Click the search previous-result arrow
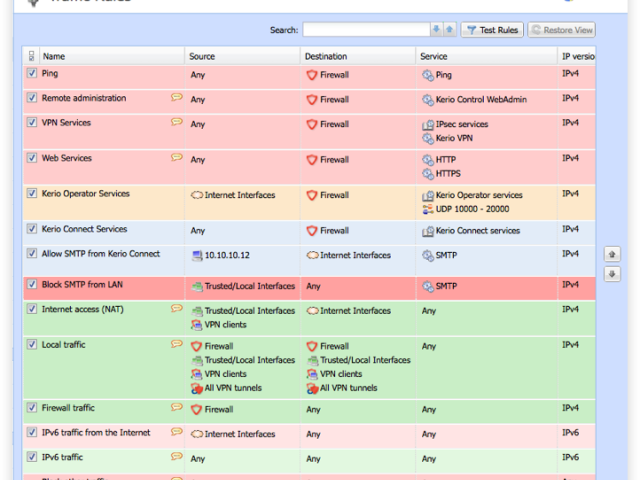This screenshot has height=480, width=640. (x=450, y=30)
